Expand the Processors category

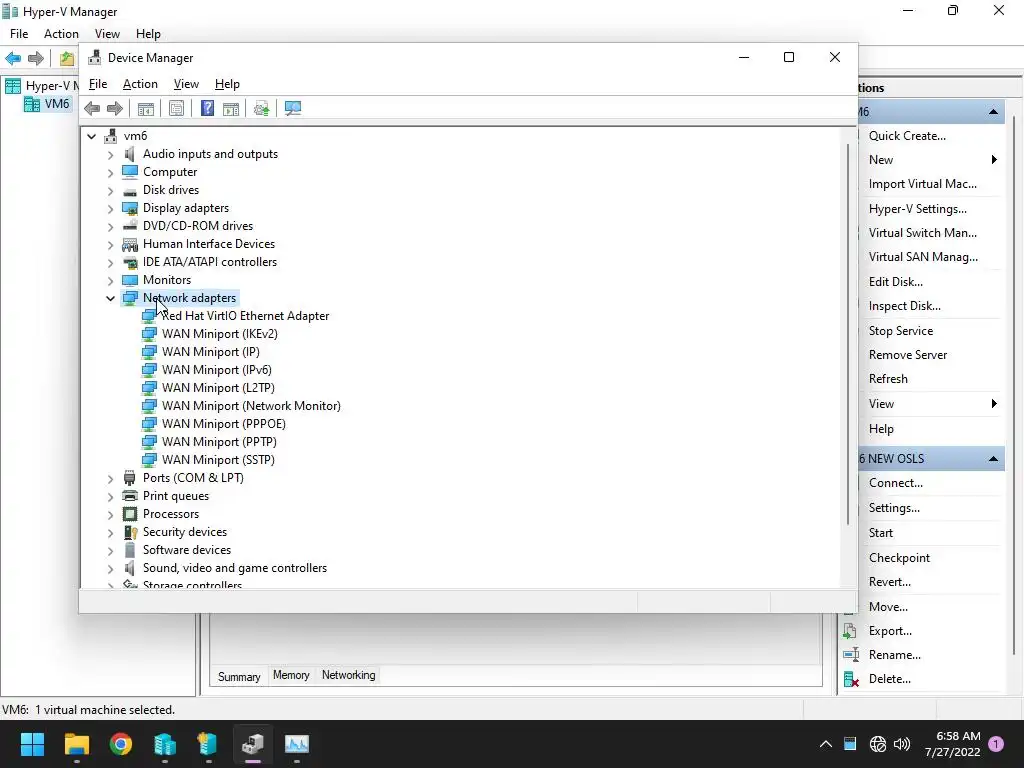coord(110,515)
